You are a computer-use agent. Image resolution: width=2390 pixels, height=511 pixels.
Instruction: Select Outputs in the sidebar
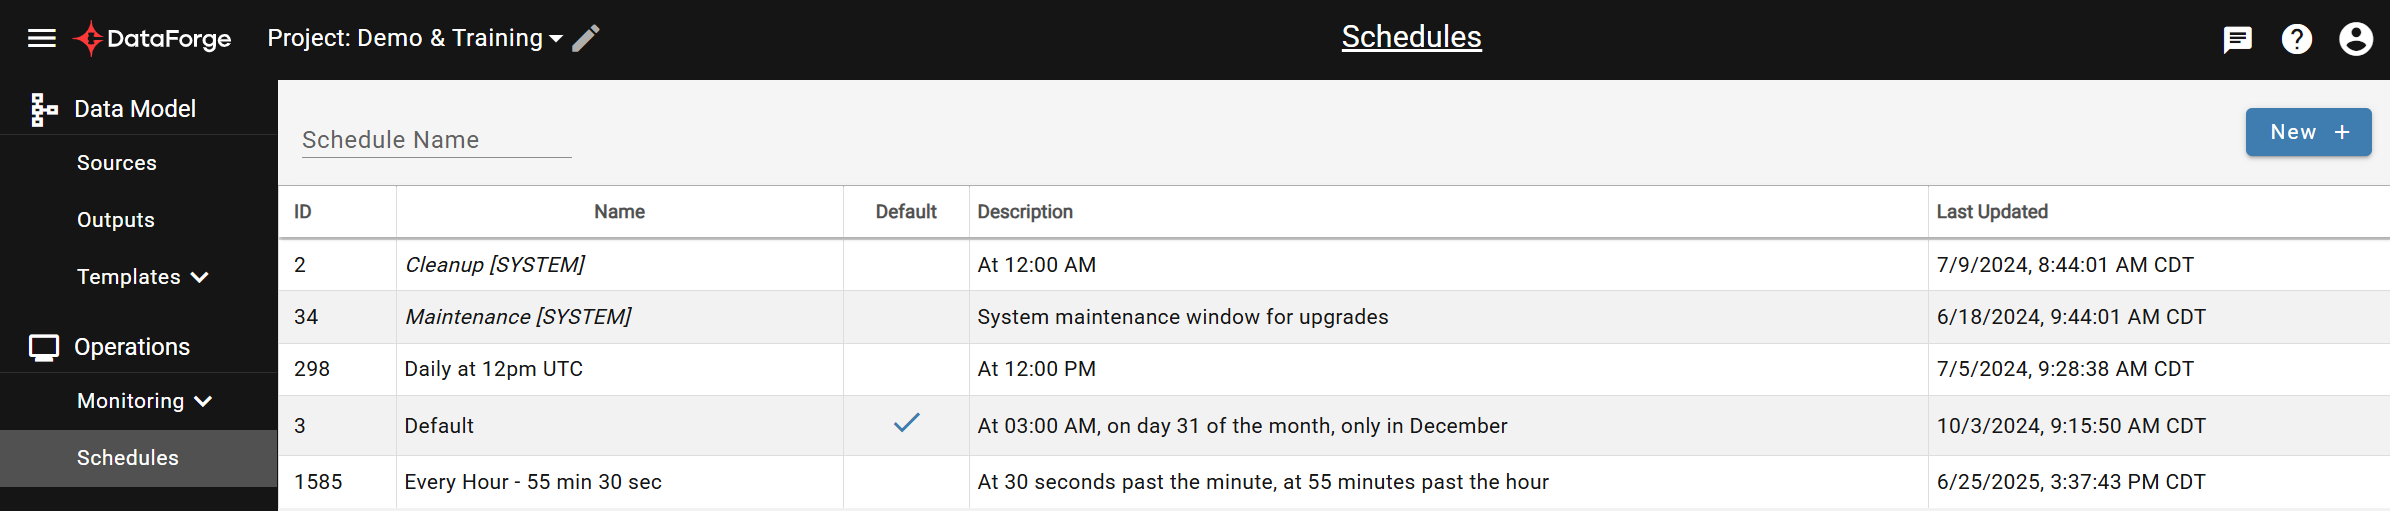116,220
